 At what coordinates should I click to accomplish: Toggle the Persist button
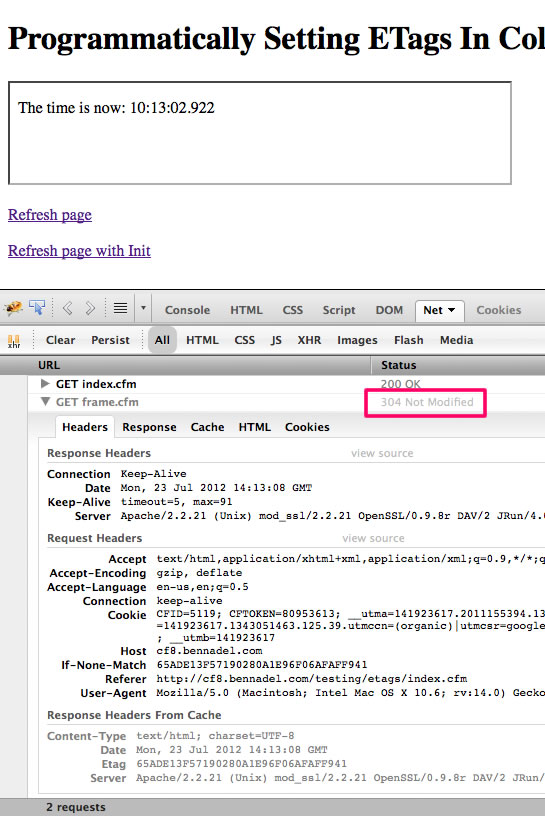coord(110,340)
